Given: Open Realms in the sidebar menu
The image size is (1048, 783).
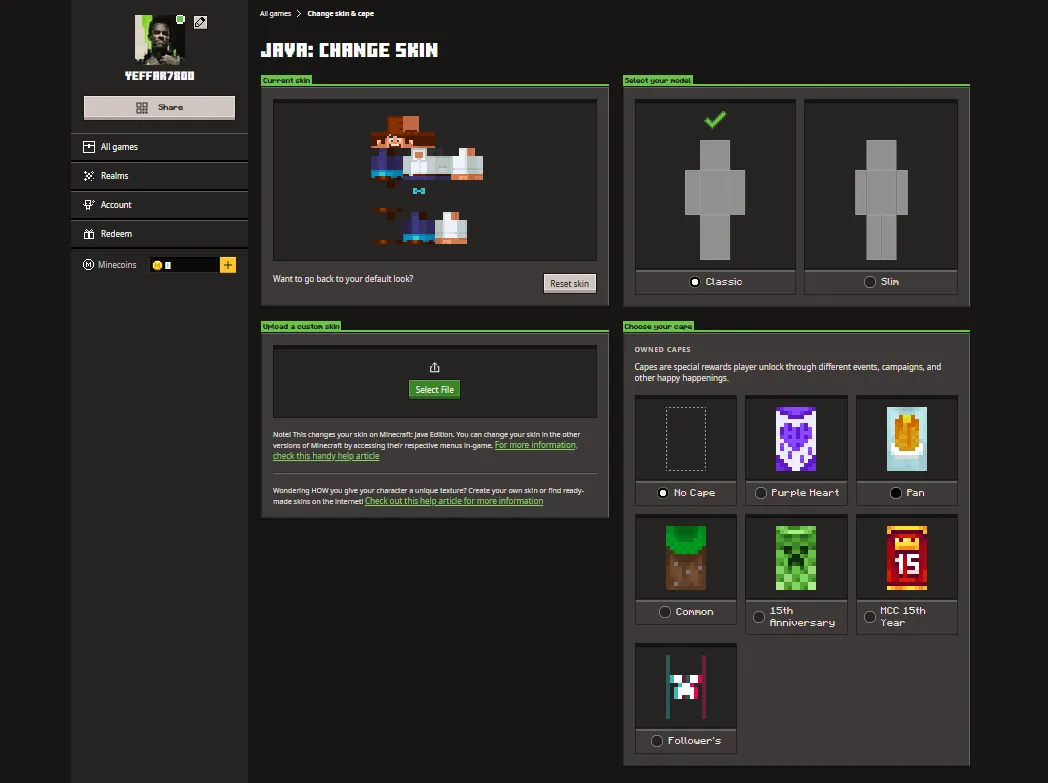Looking at the screenshot, I should click(x=159, y=176).
